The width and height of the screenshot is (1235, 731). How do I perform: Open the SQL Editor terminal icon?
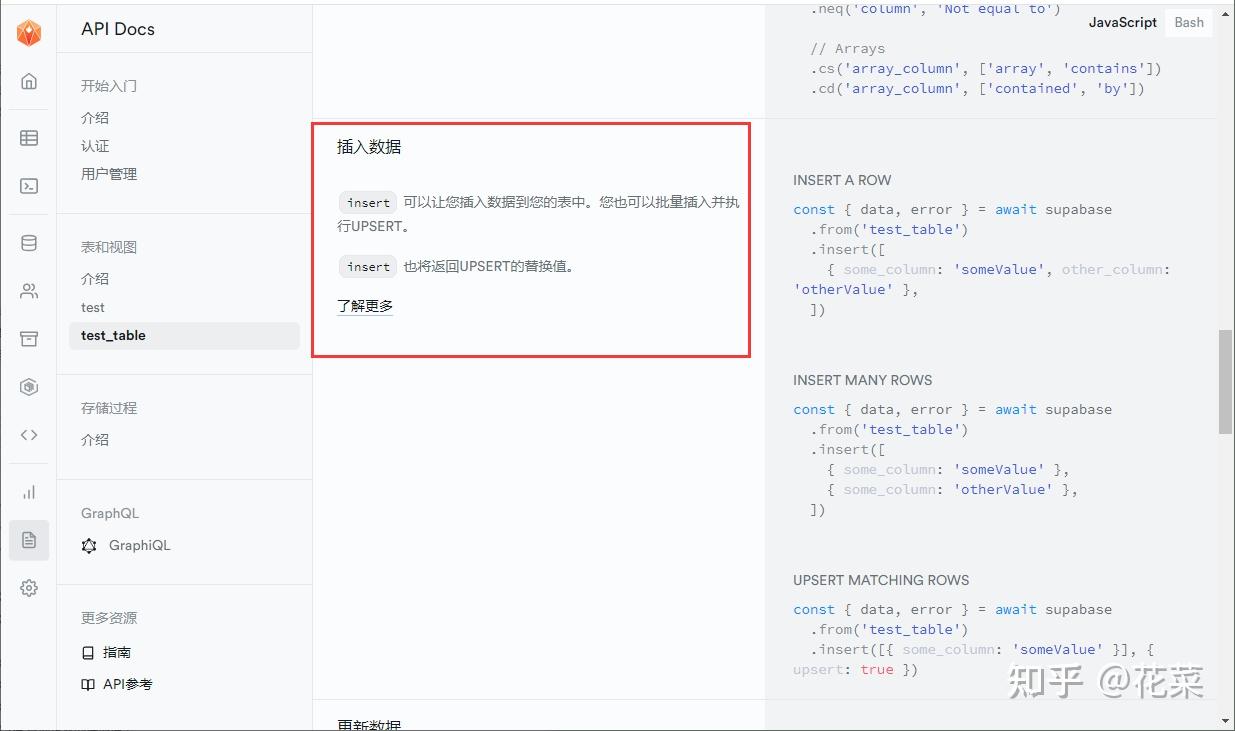point(28,186)
